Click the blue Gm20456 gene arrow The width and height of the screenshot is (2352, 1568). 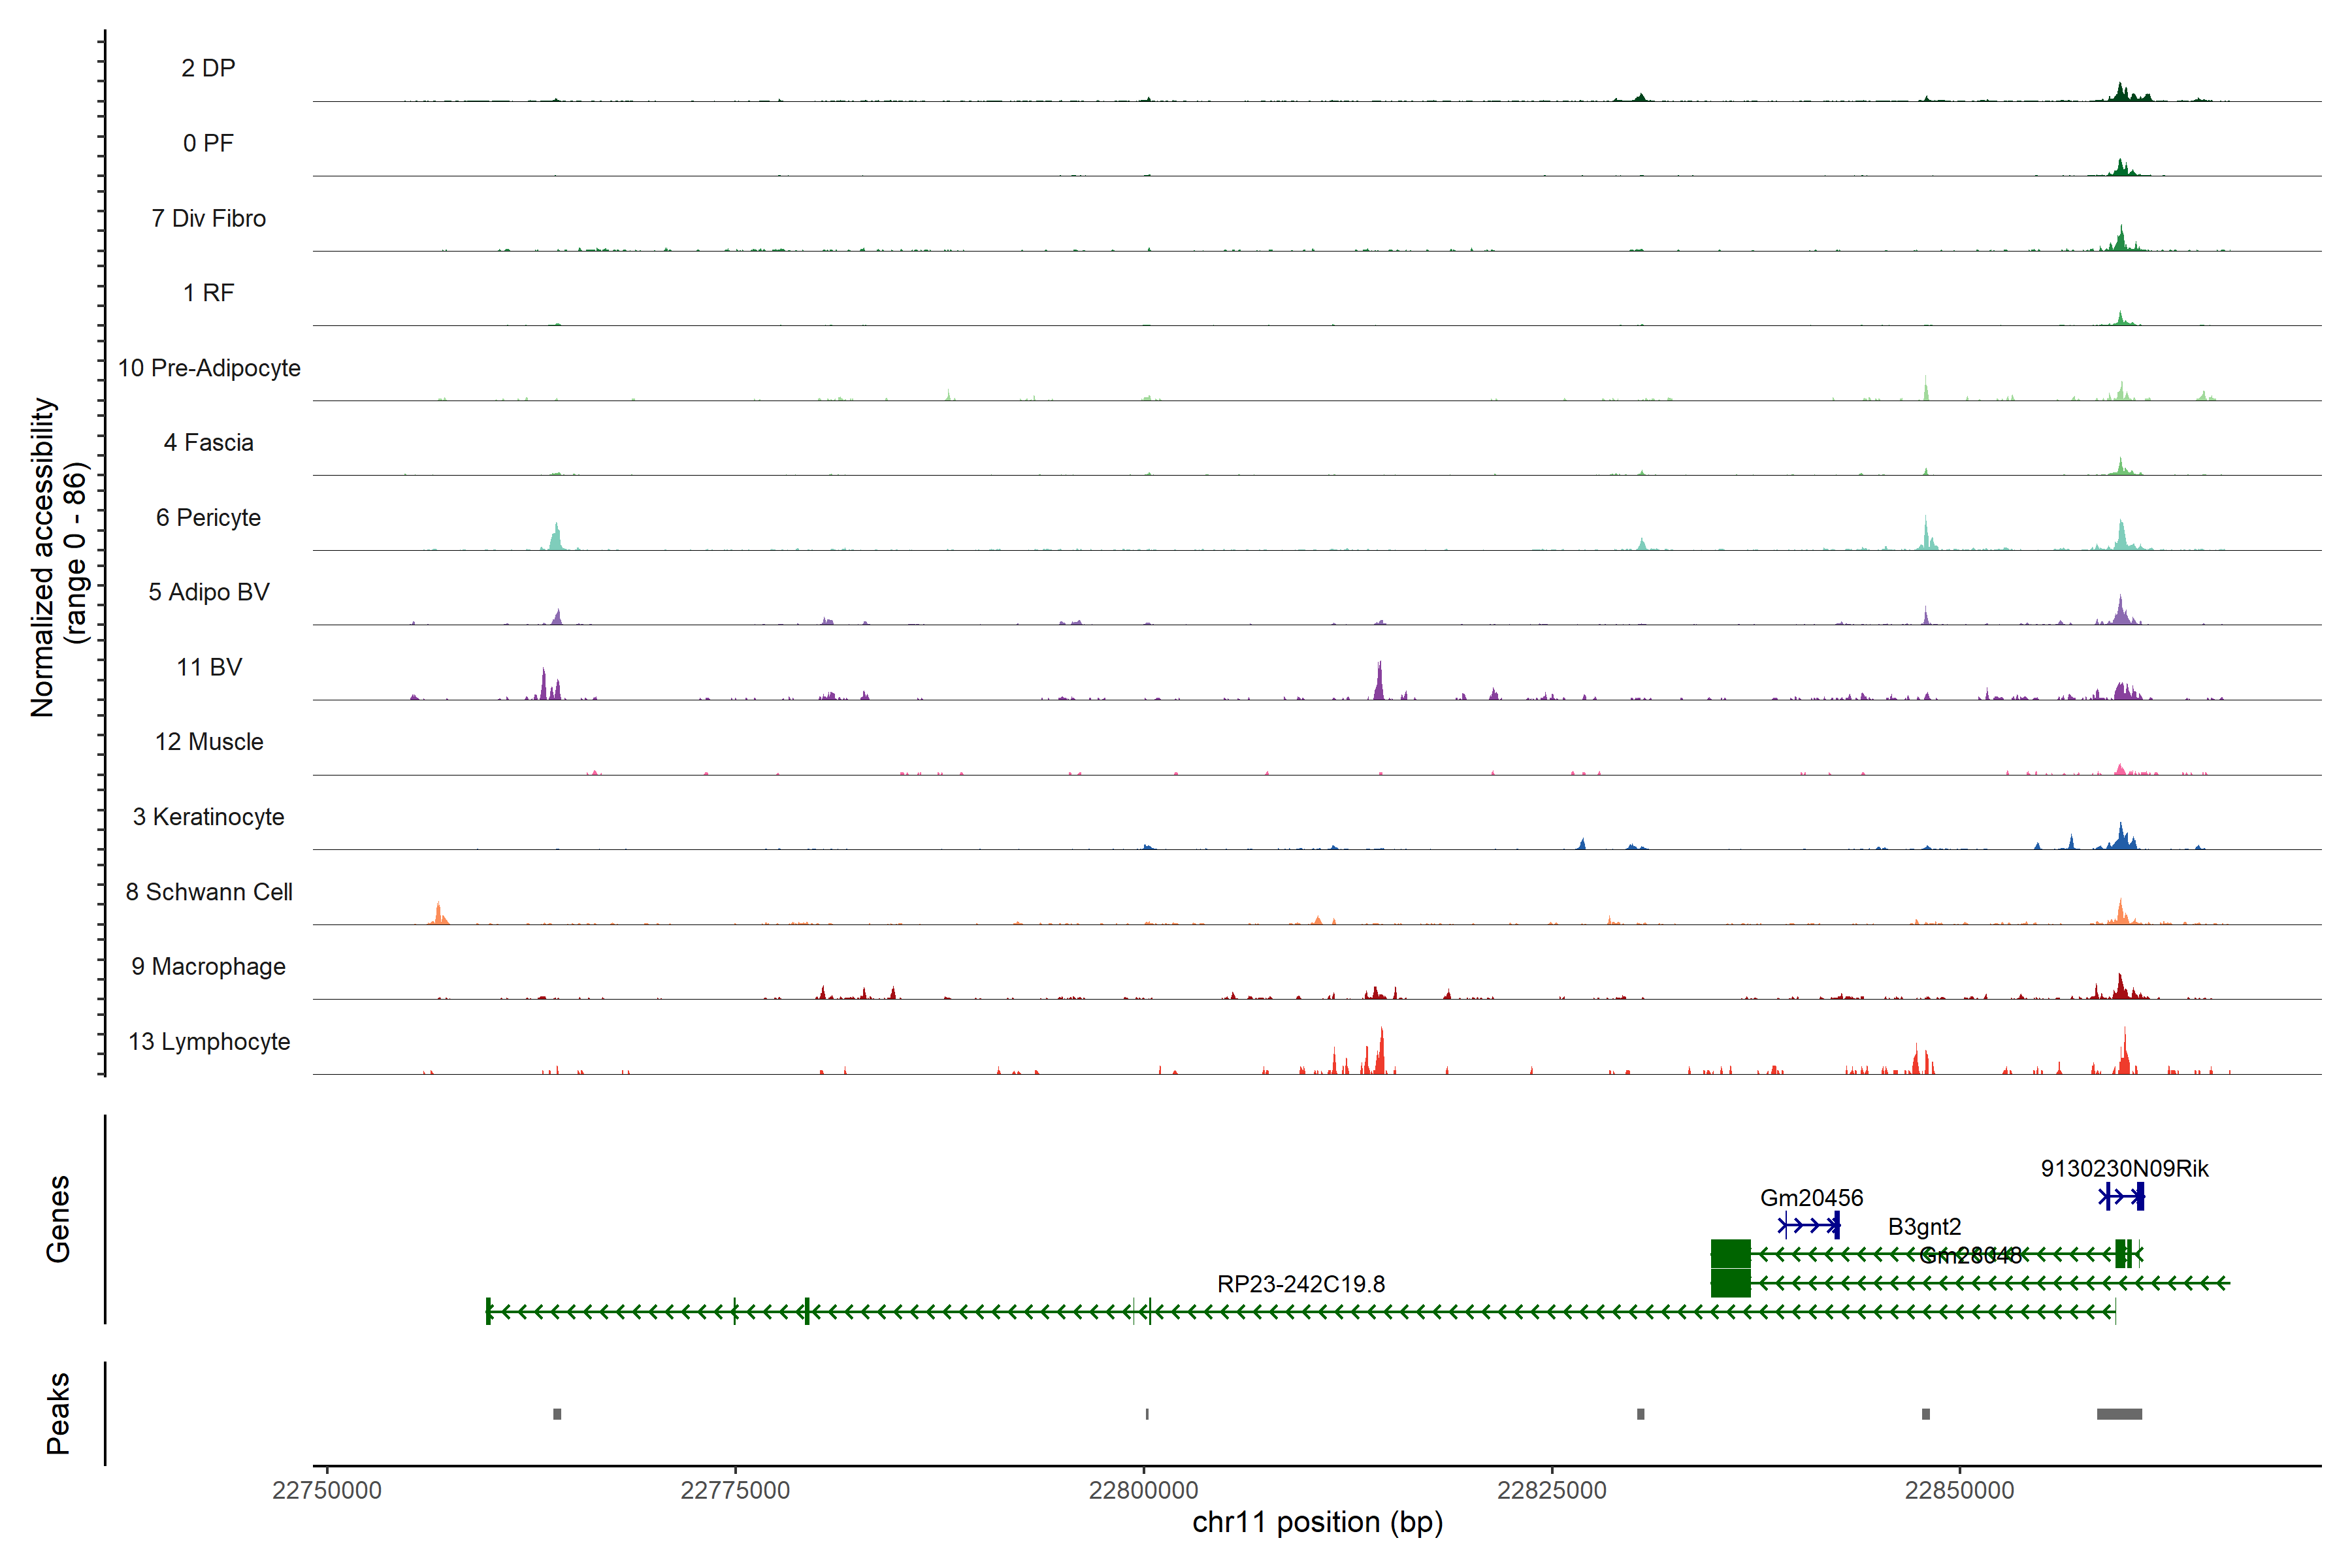[1810, 1225]
